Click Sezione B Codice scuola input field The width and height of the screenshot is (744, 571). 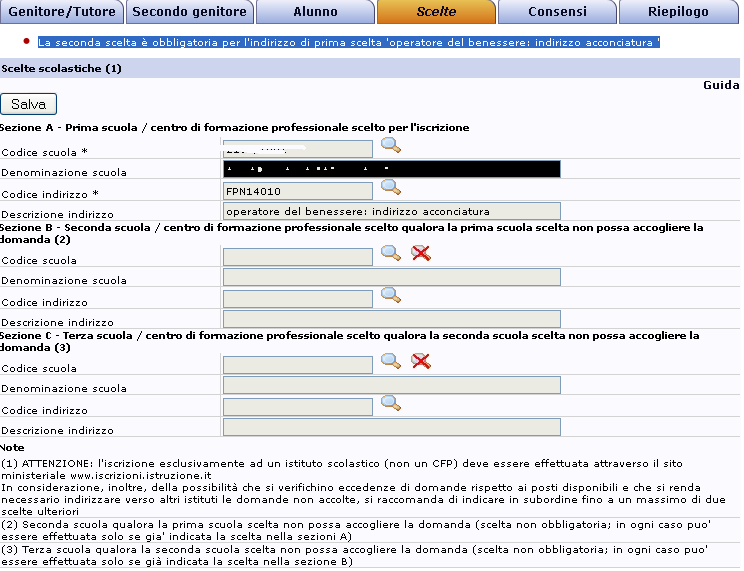[297, 257]
